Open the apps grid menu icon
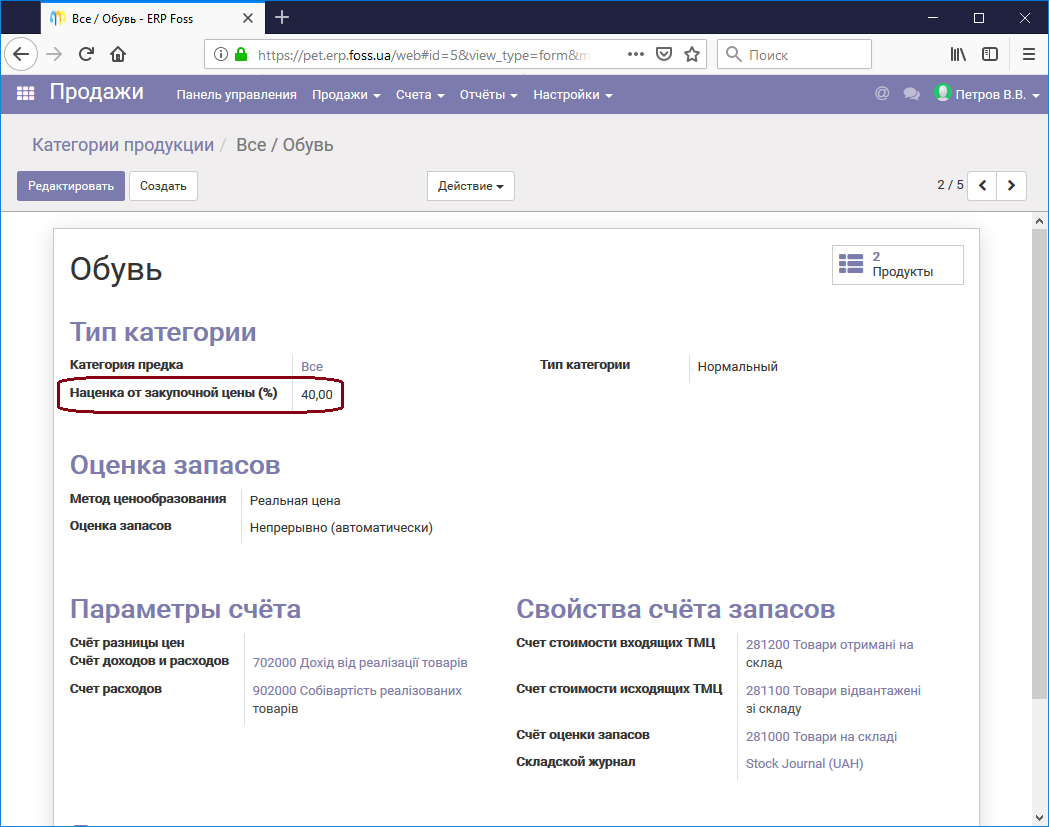Screen dimensions: 1049x827 pyautogui.click(x=25, y=94)
